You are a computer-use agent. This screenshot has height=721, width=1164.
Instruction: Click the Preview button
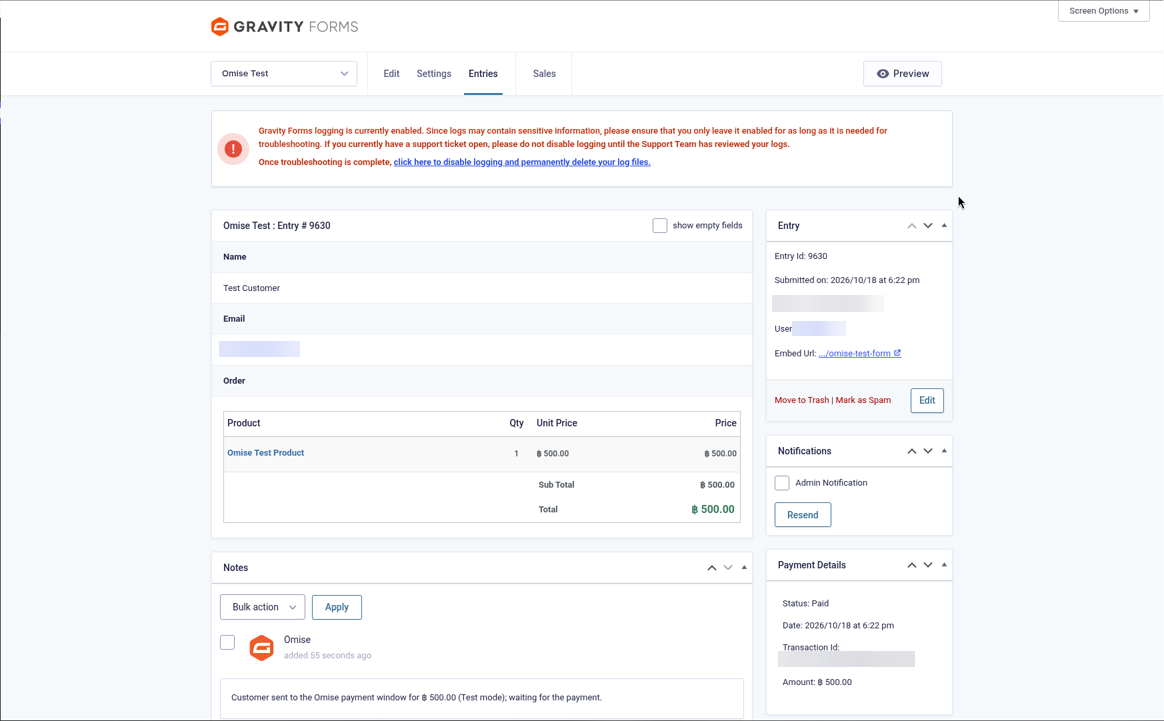[903, 74]
